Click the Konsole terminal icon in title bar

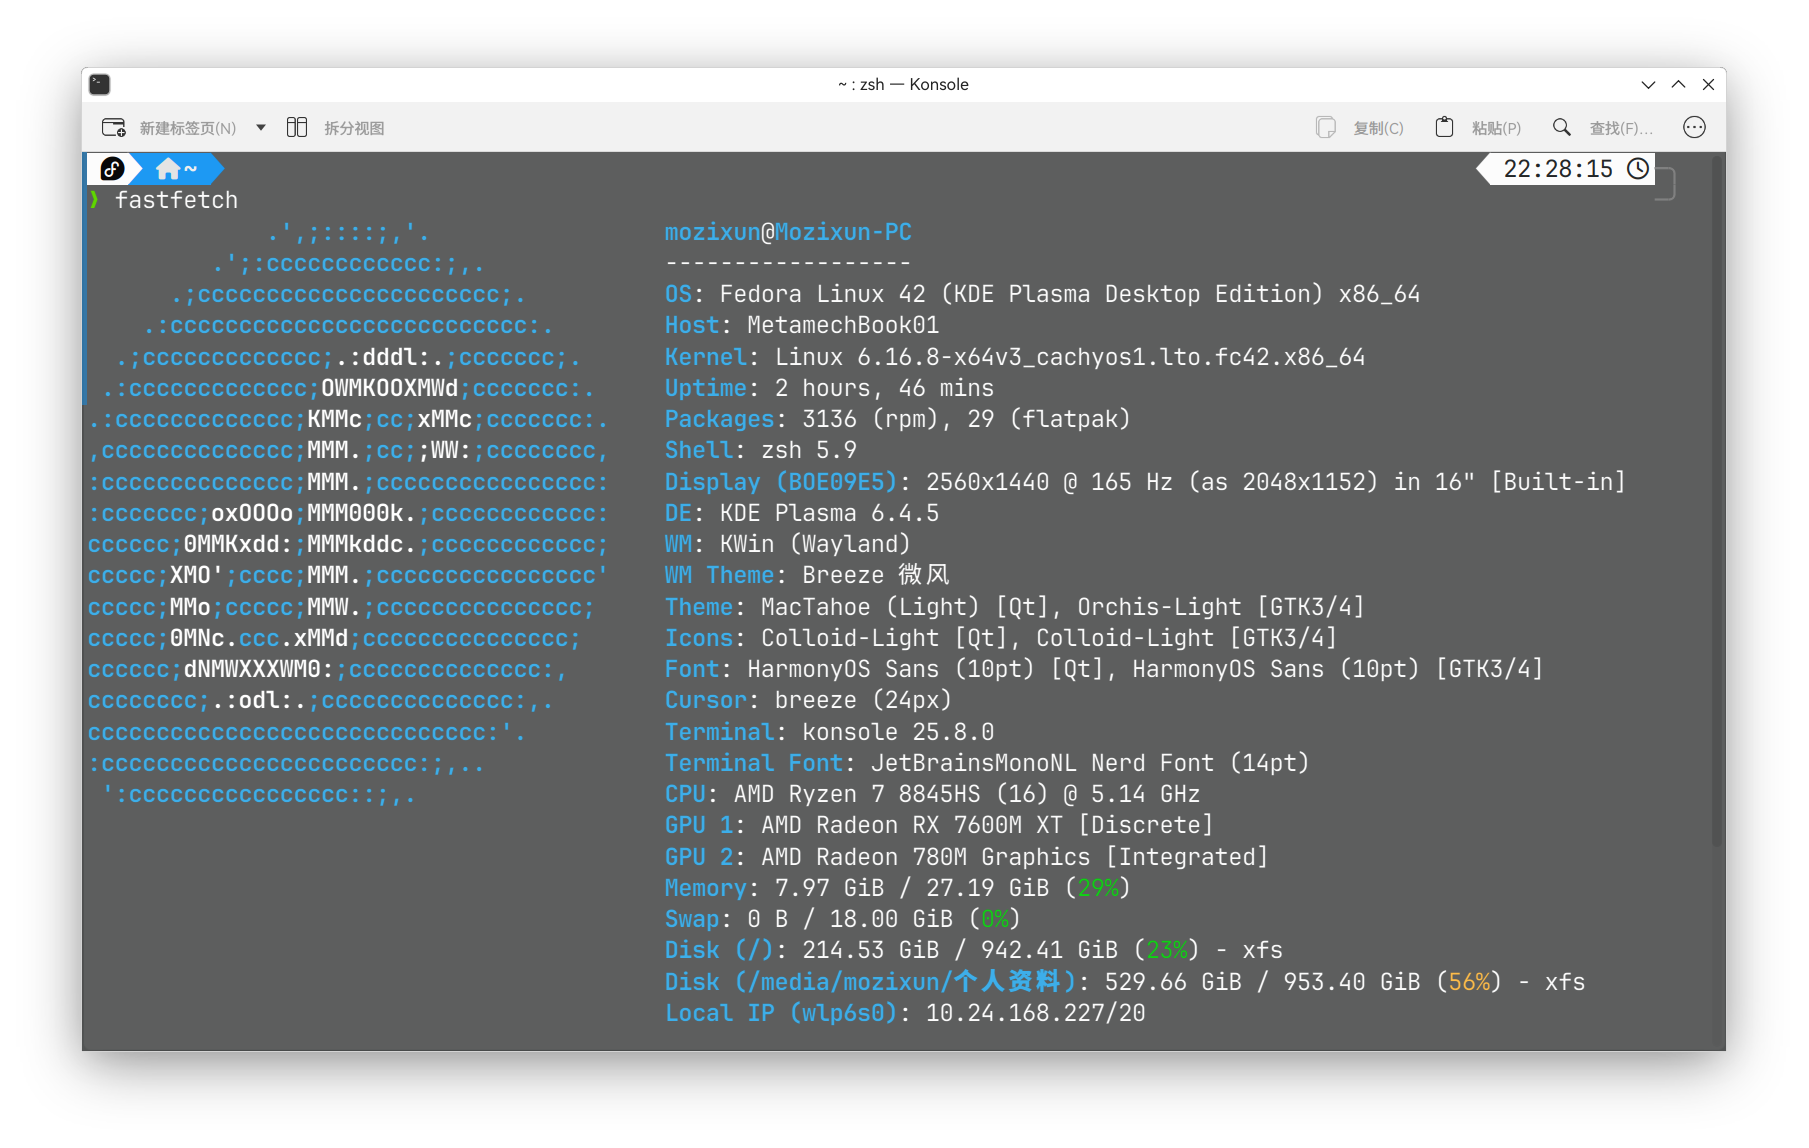coord(100,84)
